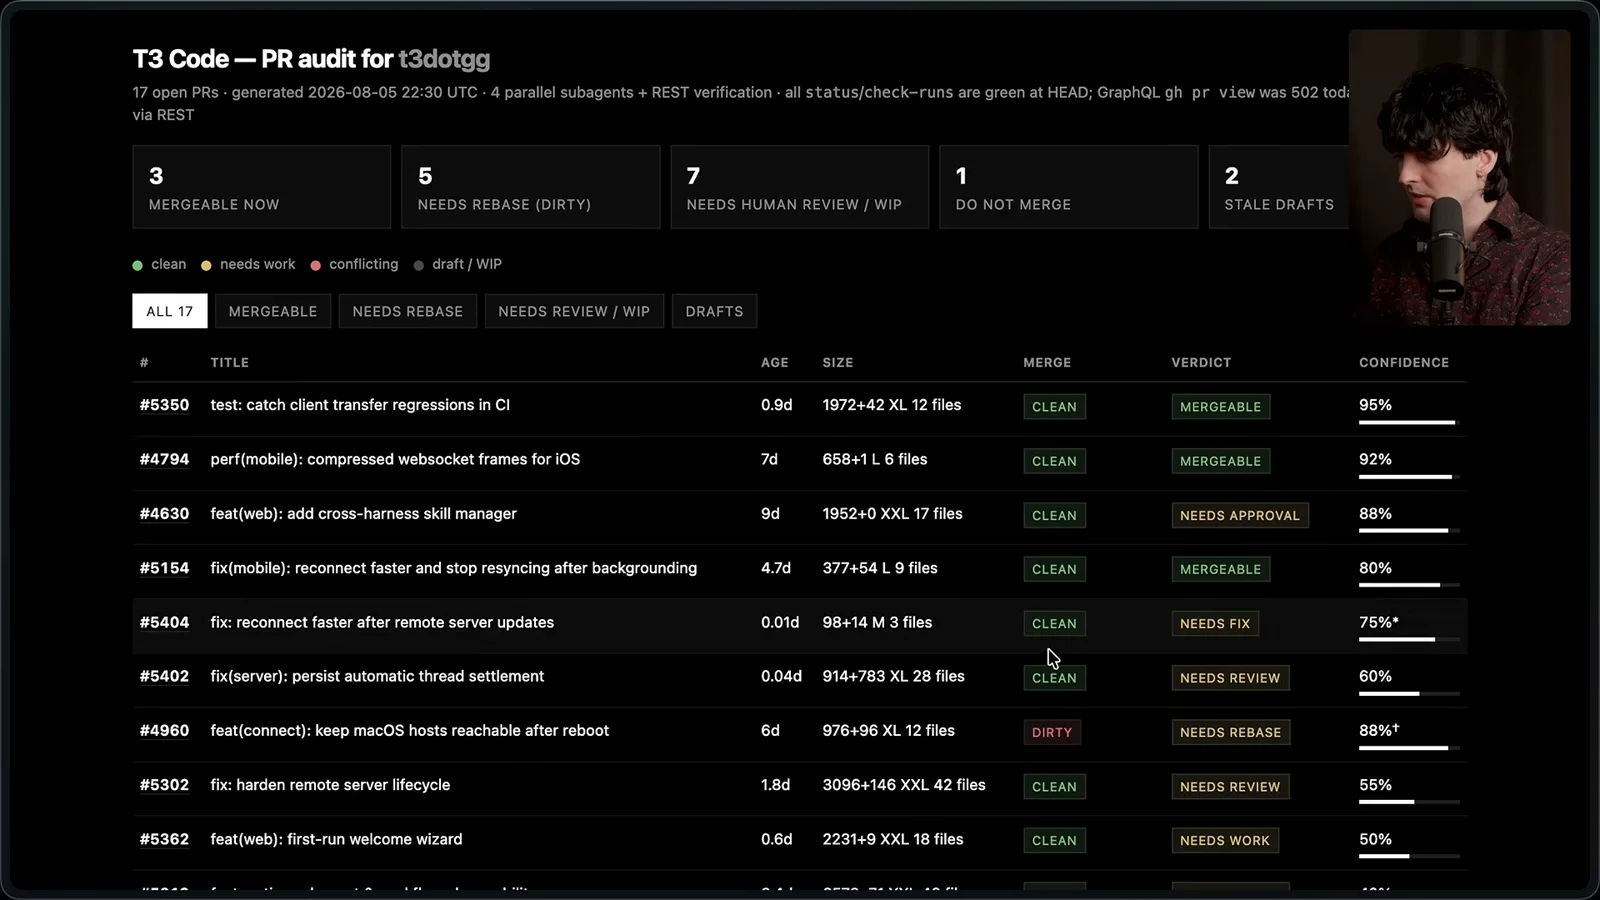Screen dimensions: 1600x900
Task: Open the 3 Mergeable Now summary card
Action: 261,187
